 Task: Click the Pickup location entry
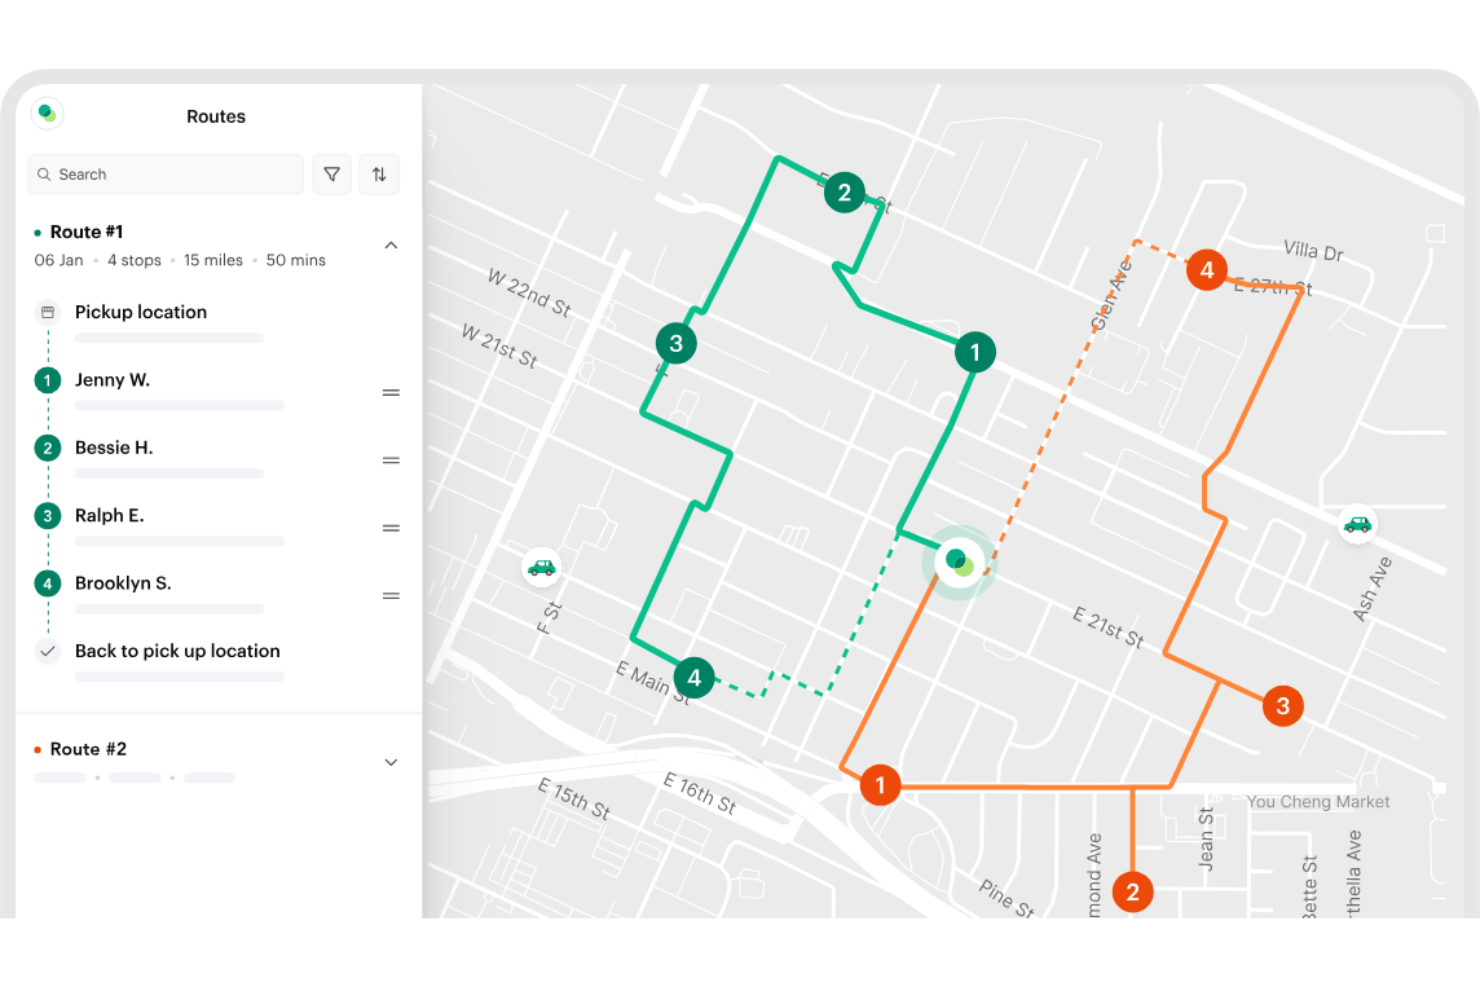217,324
